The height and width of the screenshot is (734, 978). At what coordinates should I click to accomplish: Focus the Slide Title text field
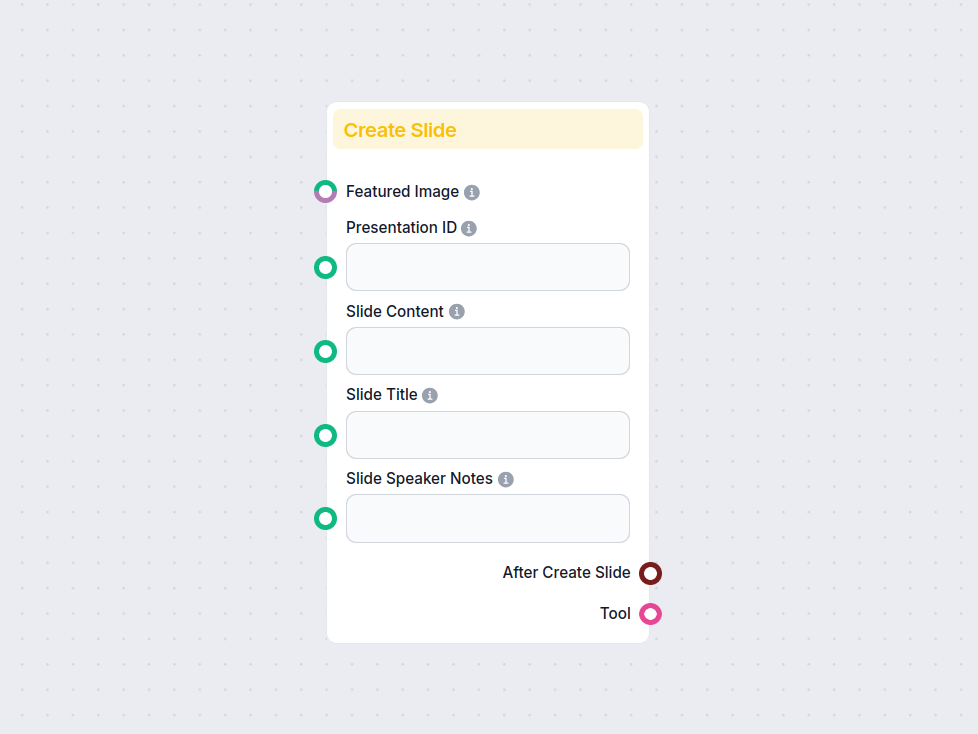point(487,435)
